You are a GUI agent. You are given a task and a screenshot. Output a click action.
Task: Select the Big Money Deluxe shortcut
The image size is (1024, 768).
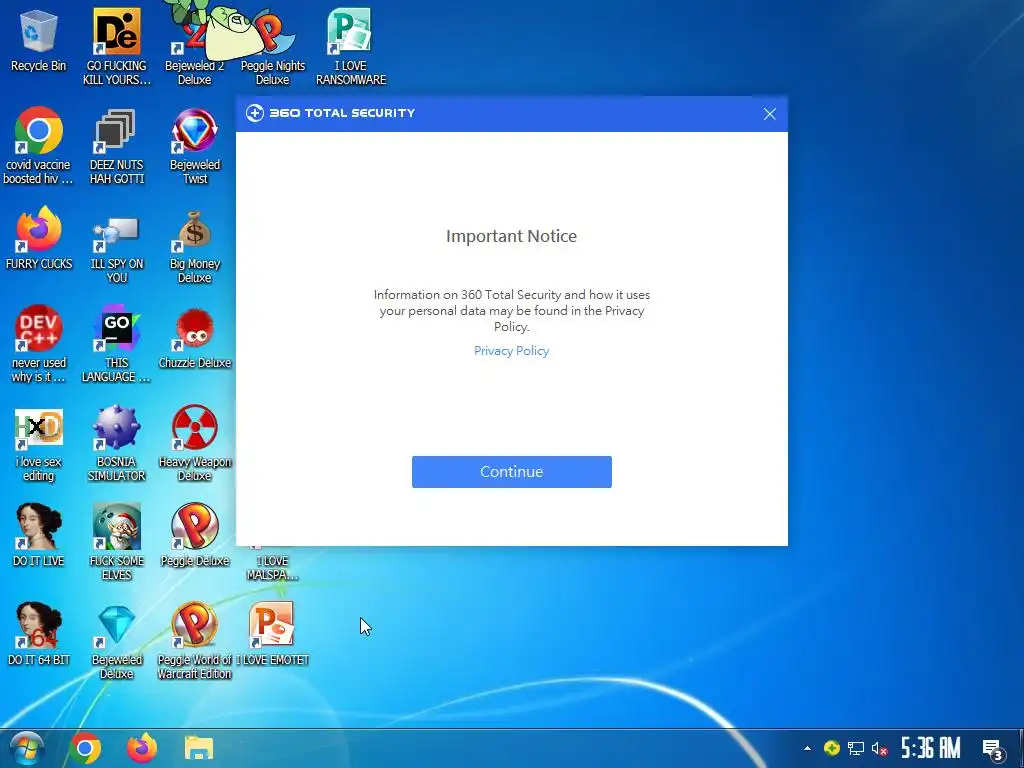[195, 246]
